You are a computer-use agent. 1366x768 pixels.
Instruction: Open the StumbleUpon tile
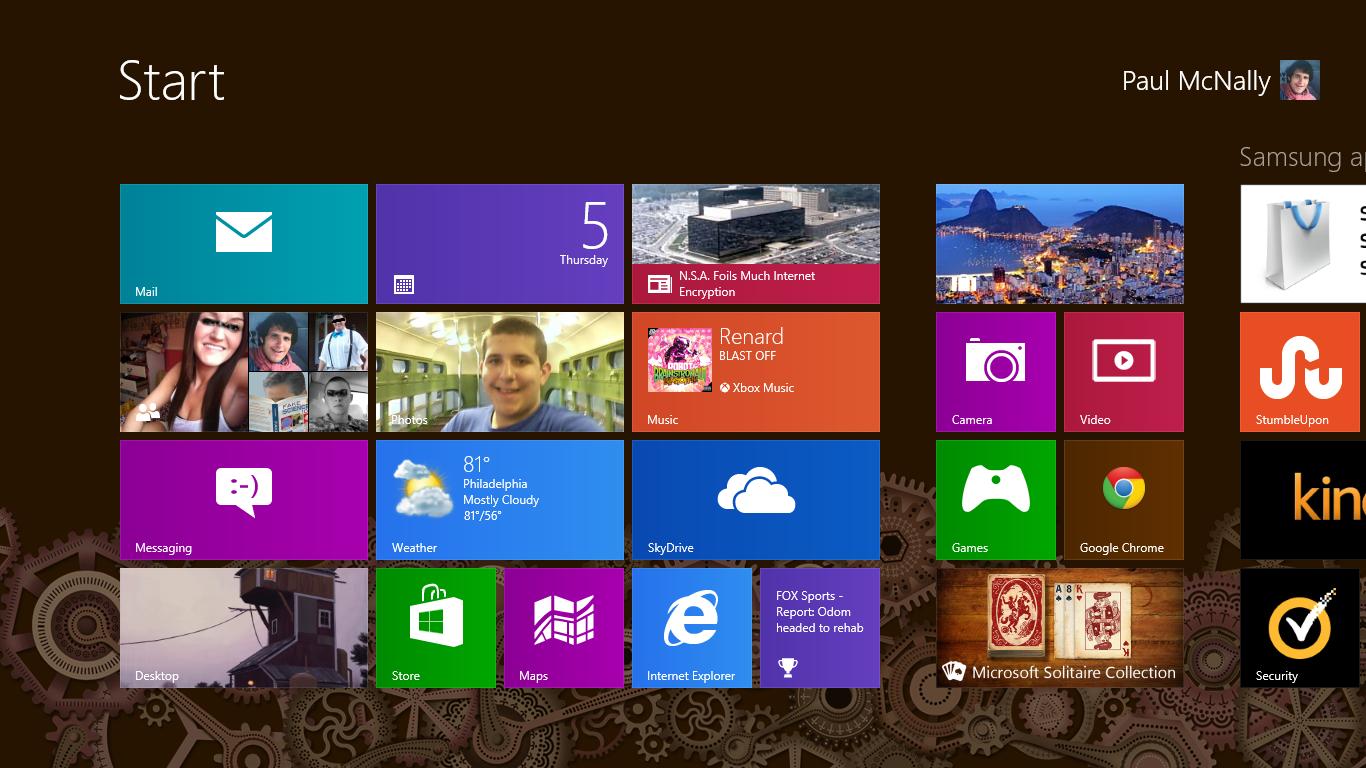[x=1300, y=372]
